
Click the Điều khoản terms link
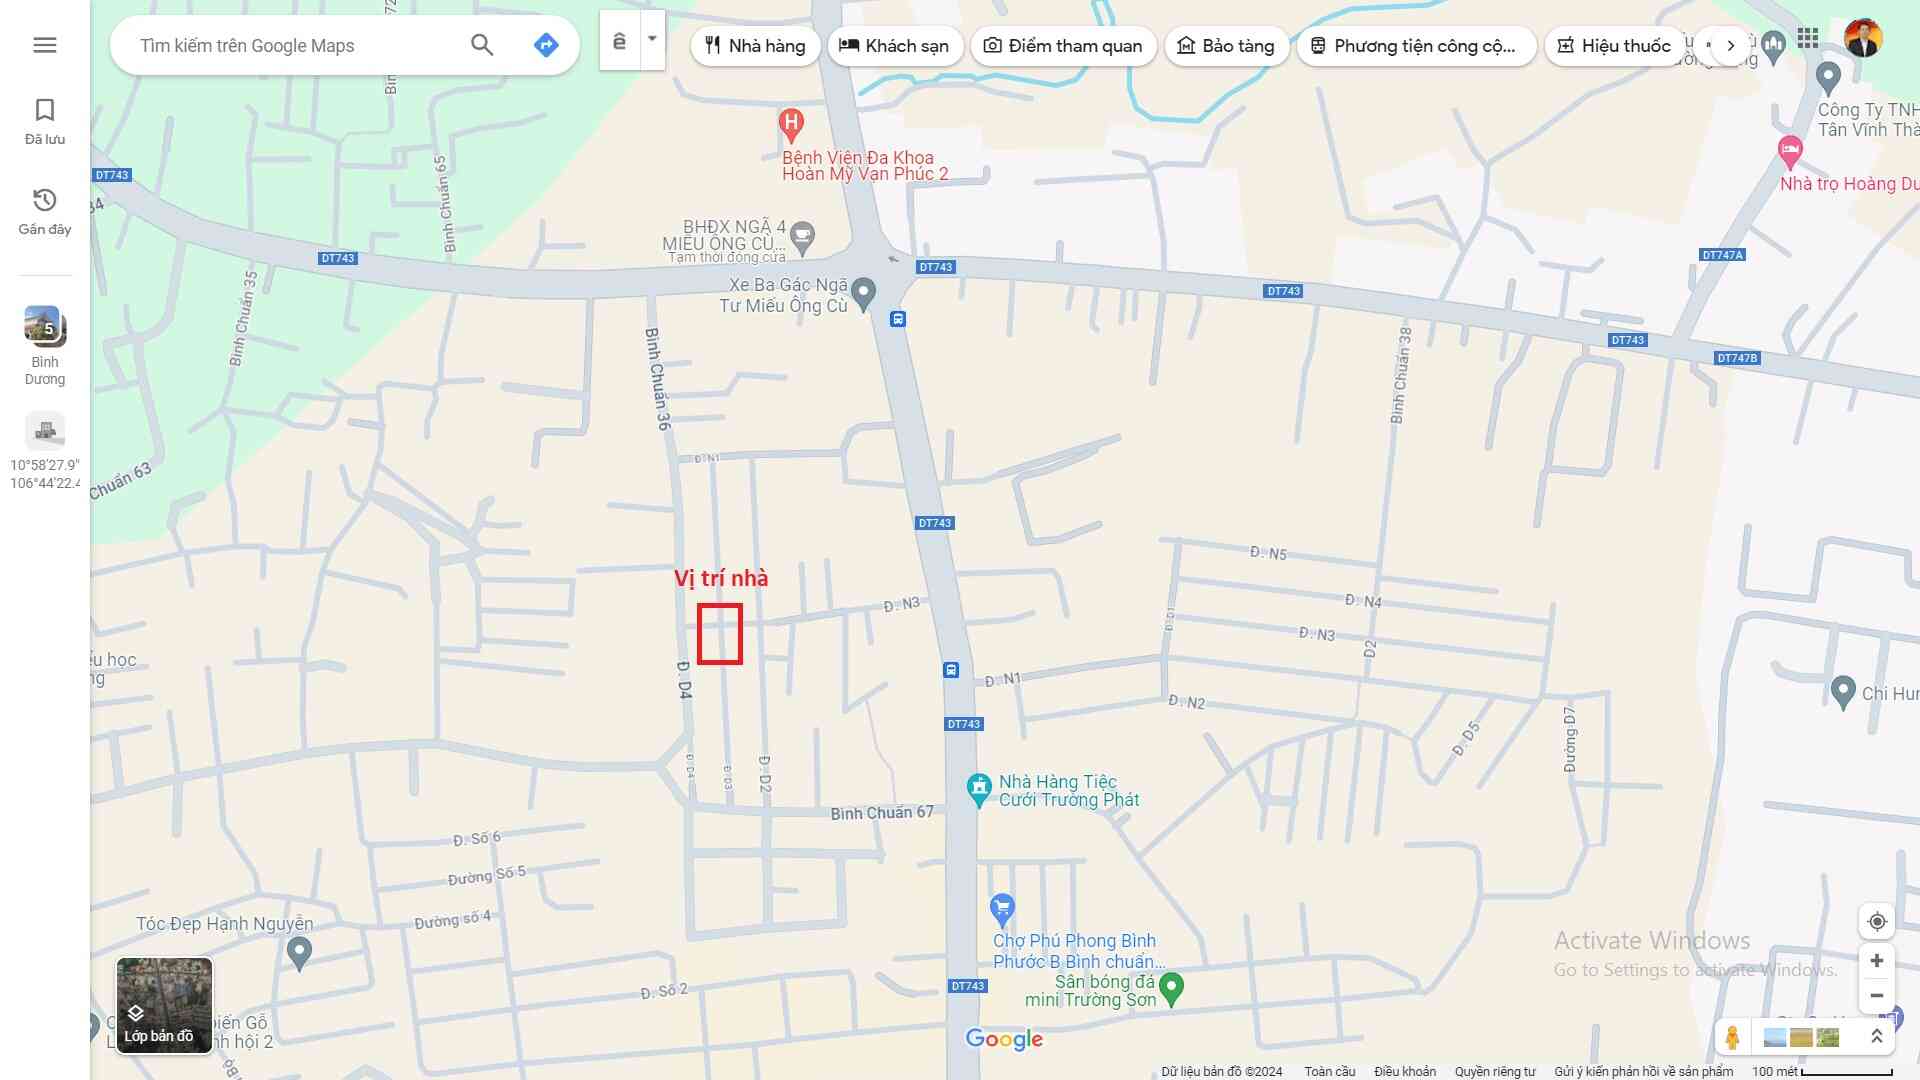[1404, 1071]
